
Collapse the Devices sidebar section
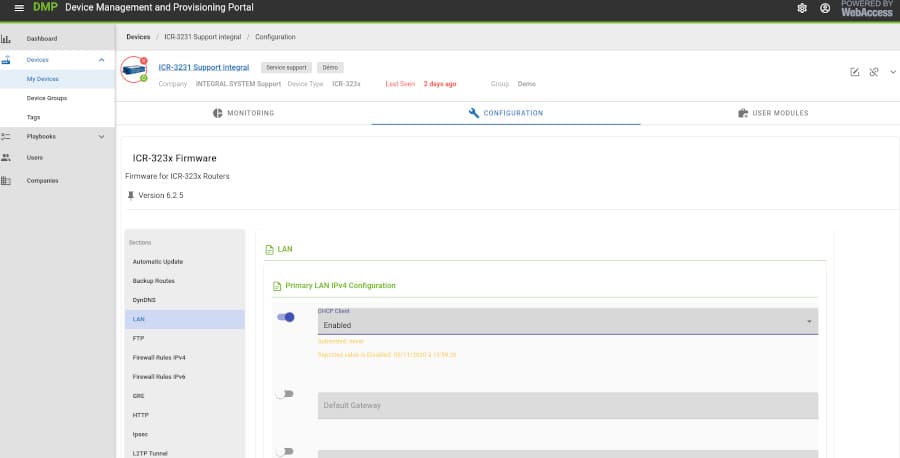click(x=101, y=60)
